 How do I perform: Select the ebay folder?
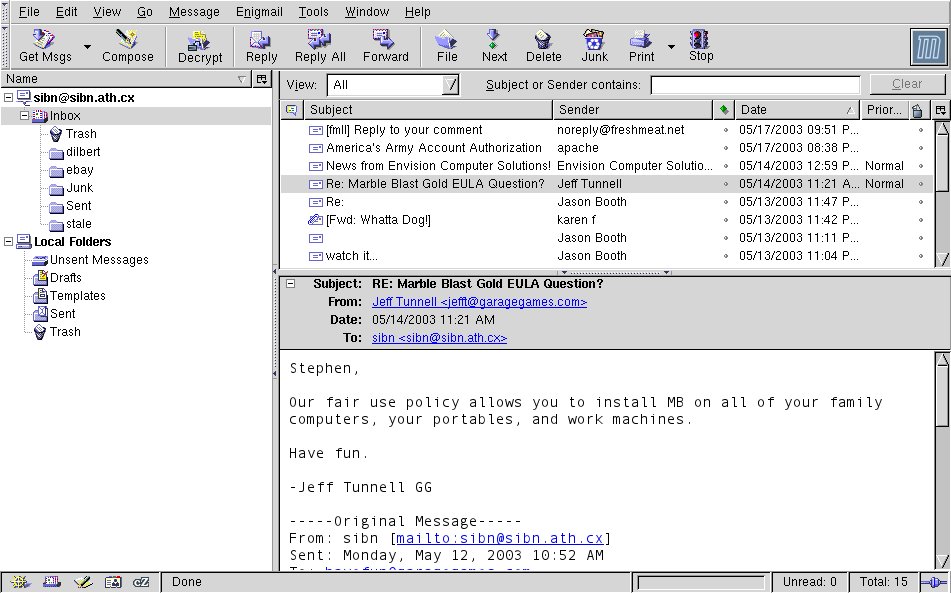click(72, 170)
